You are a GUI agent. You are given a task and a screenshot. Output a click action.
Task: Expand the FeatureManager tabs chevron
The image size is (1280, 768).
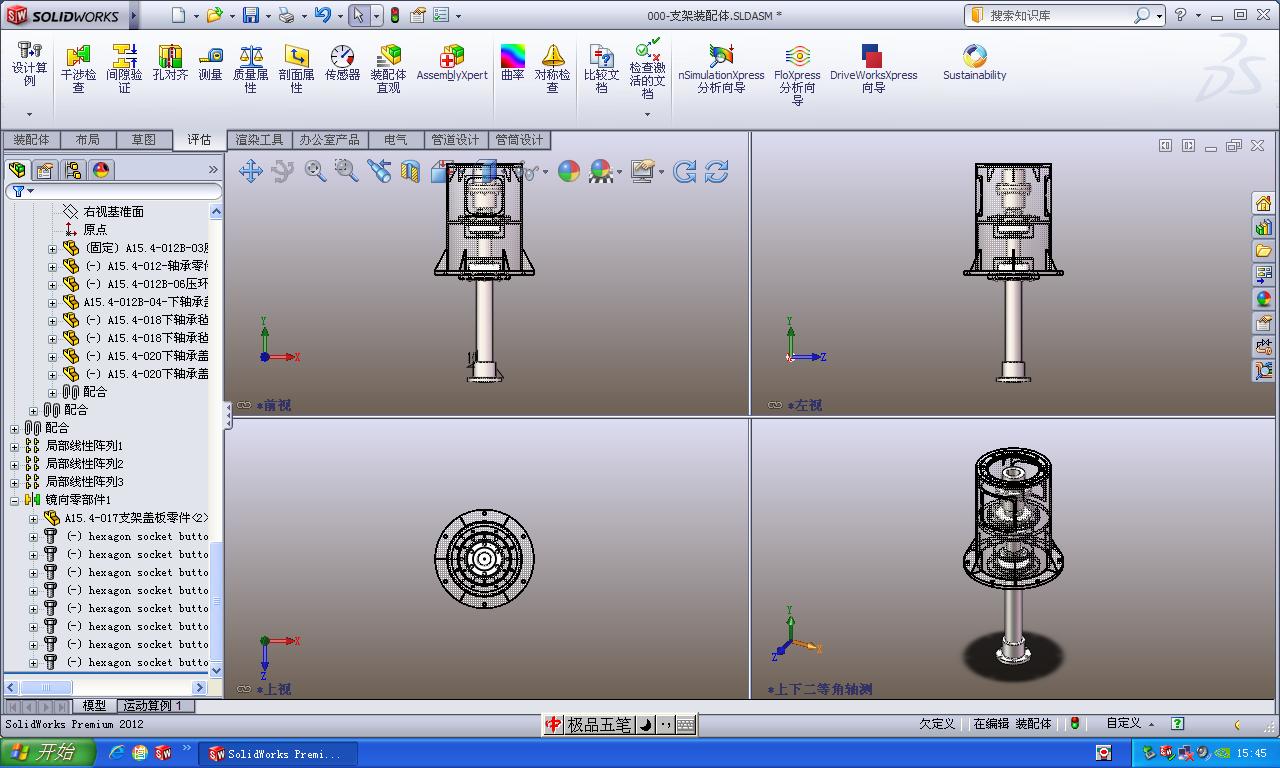[212, 170]
